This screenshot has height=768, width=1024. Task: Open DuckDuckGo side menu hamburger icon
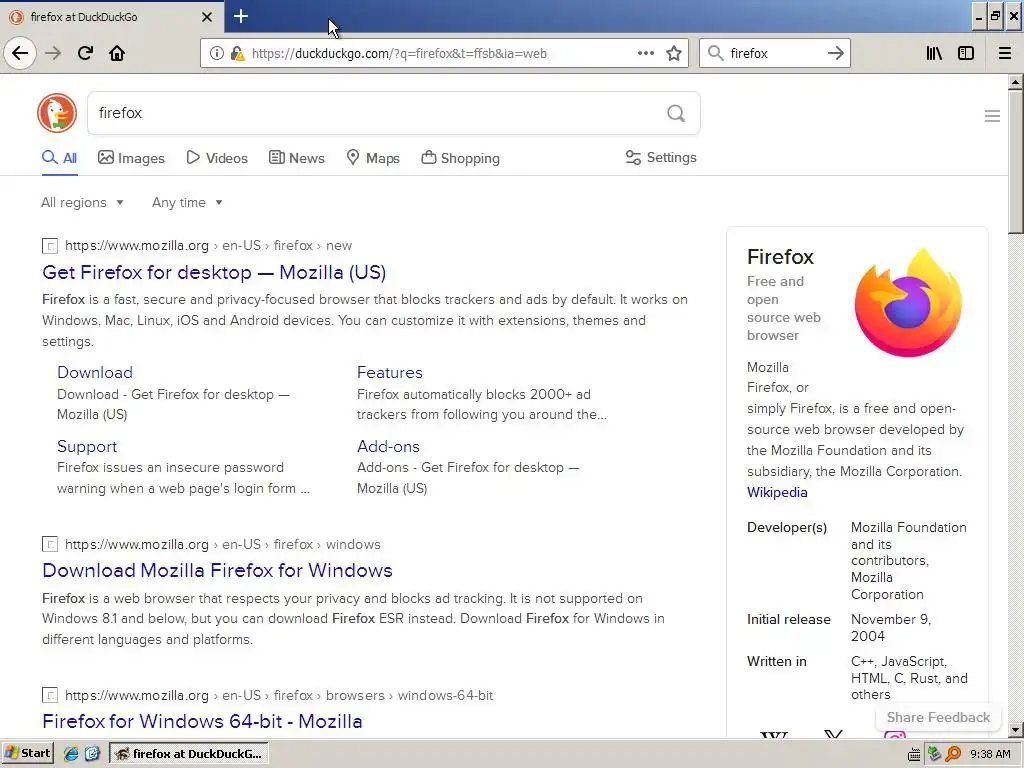click(x=992, y=116)
